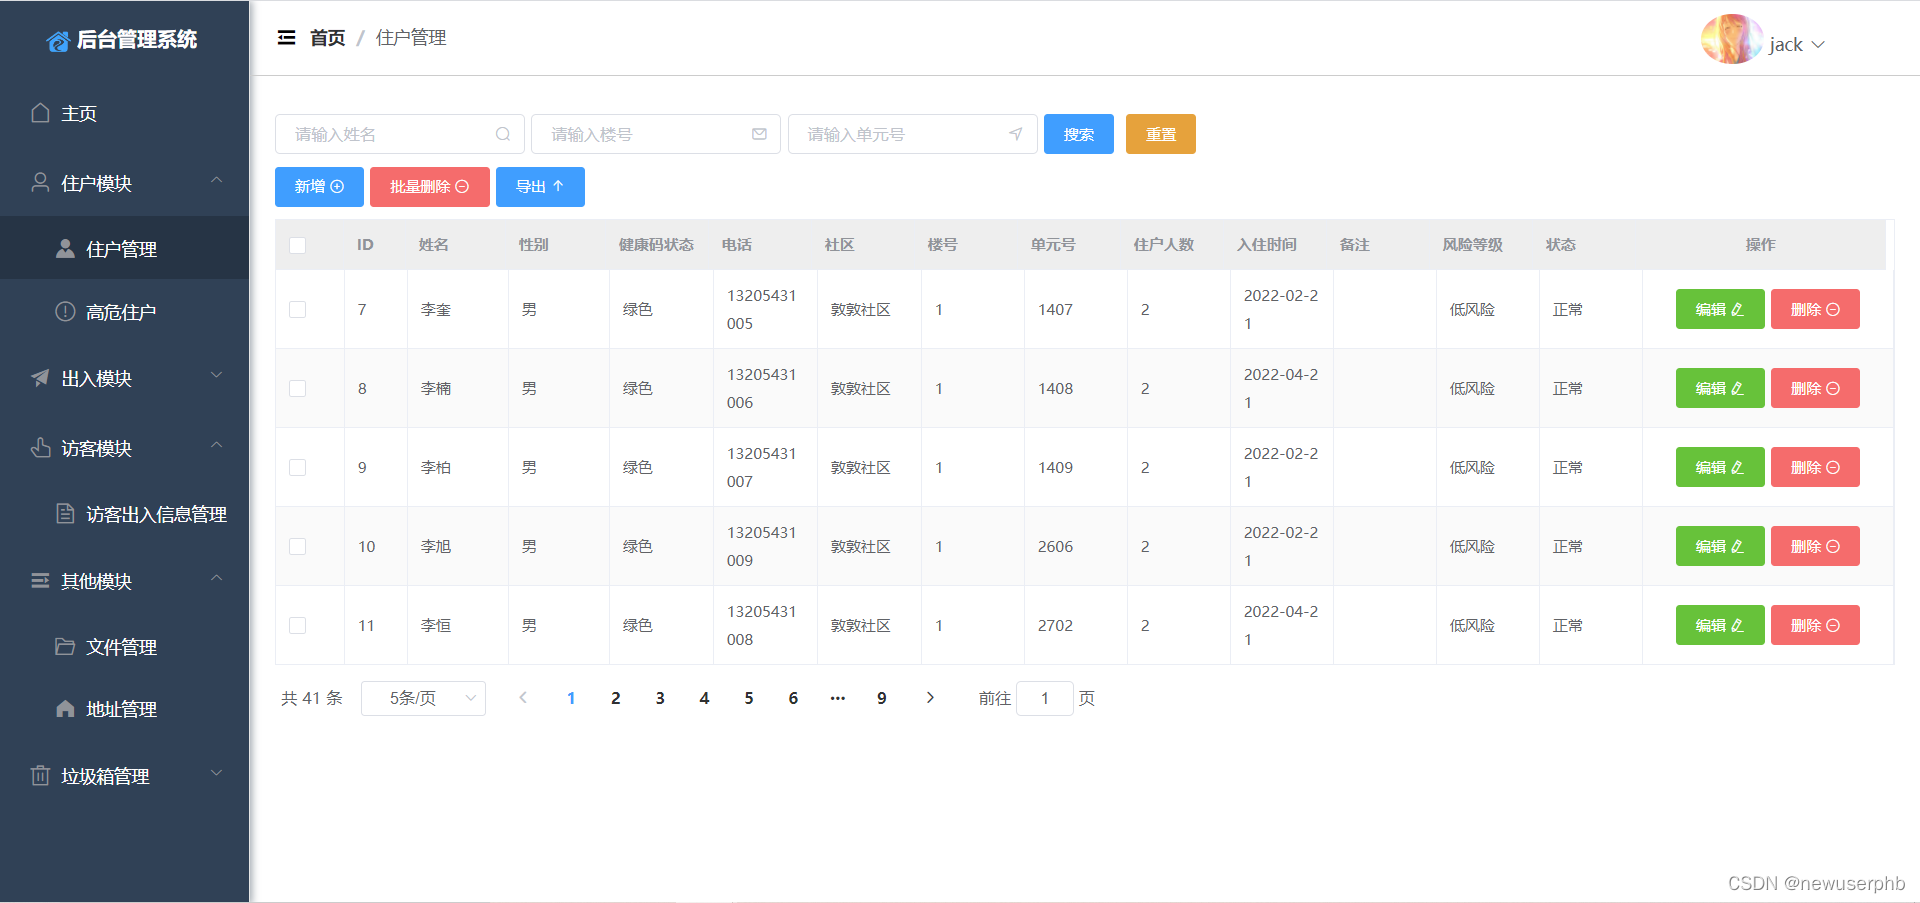
Task: Open the jack user dropdown arrow
Action: [1818, 45]
